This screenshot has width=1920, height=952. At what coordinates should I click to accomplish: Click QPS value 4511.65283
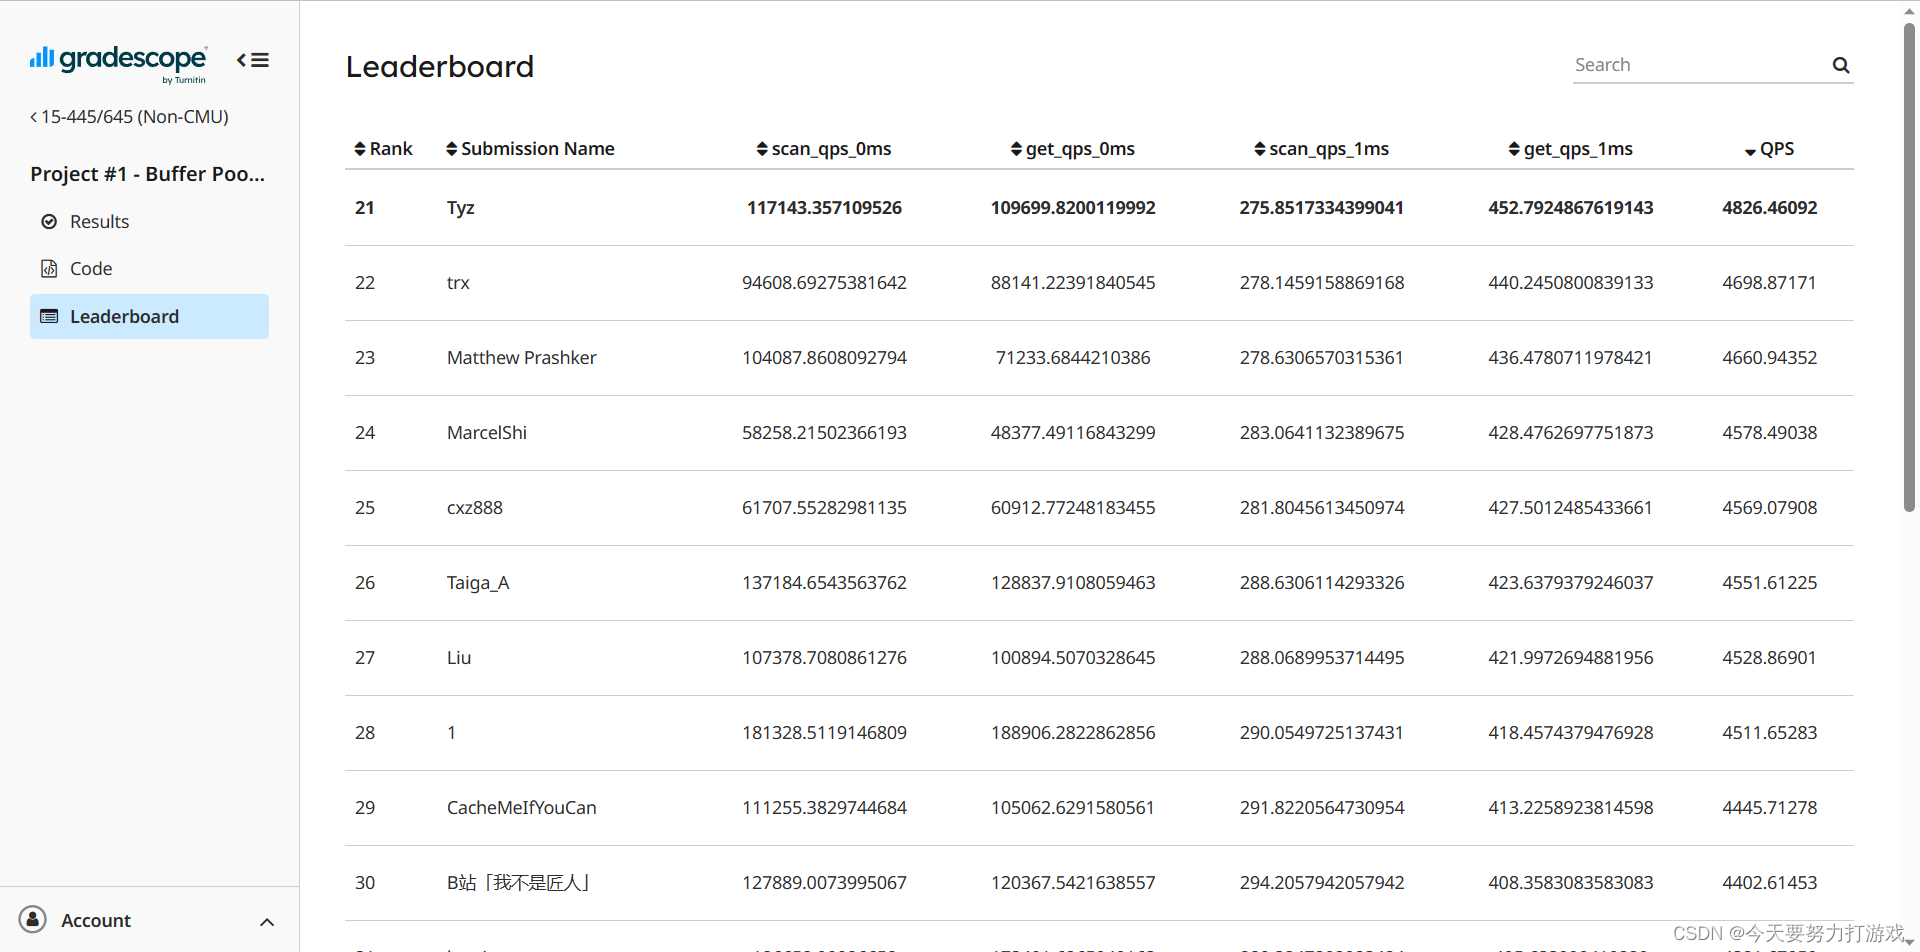point(1770,733)
